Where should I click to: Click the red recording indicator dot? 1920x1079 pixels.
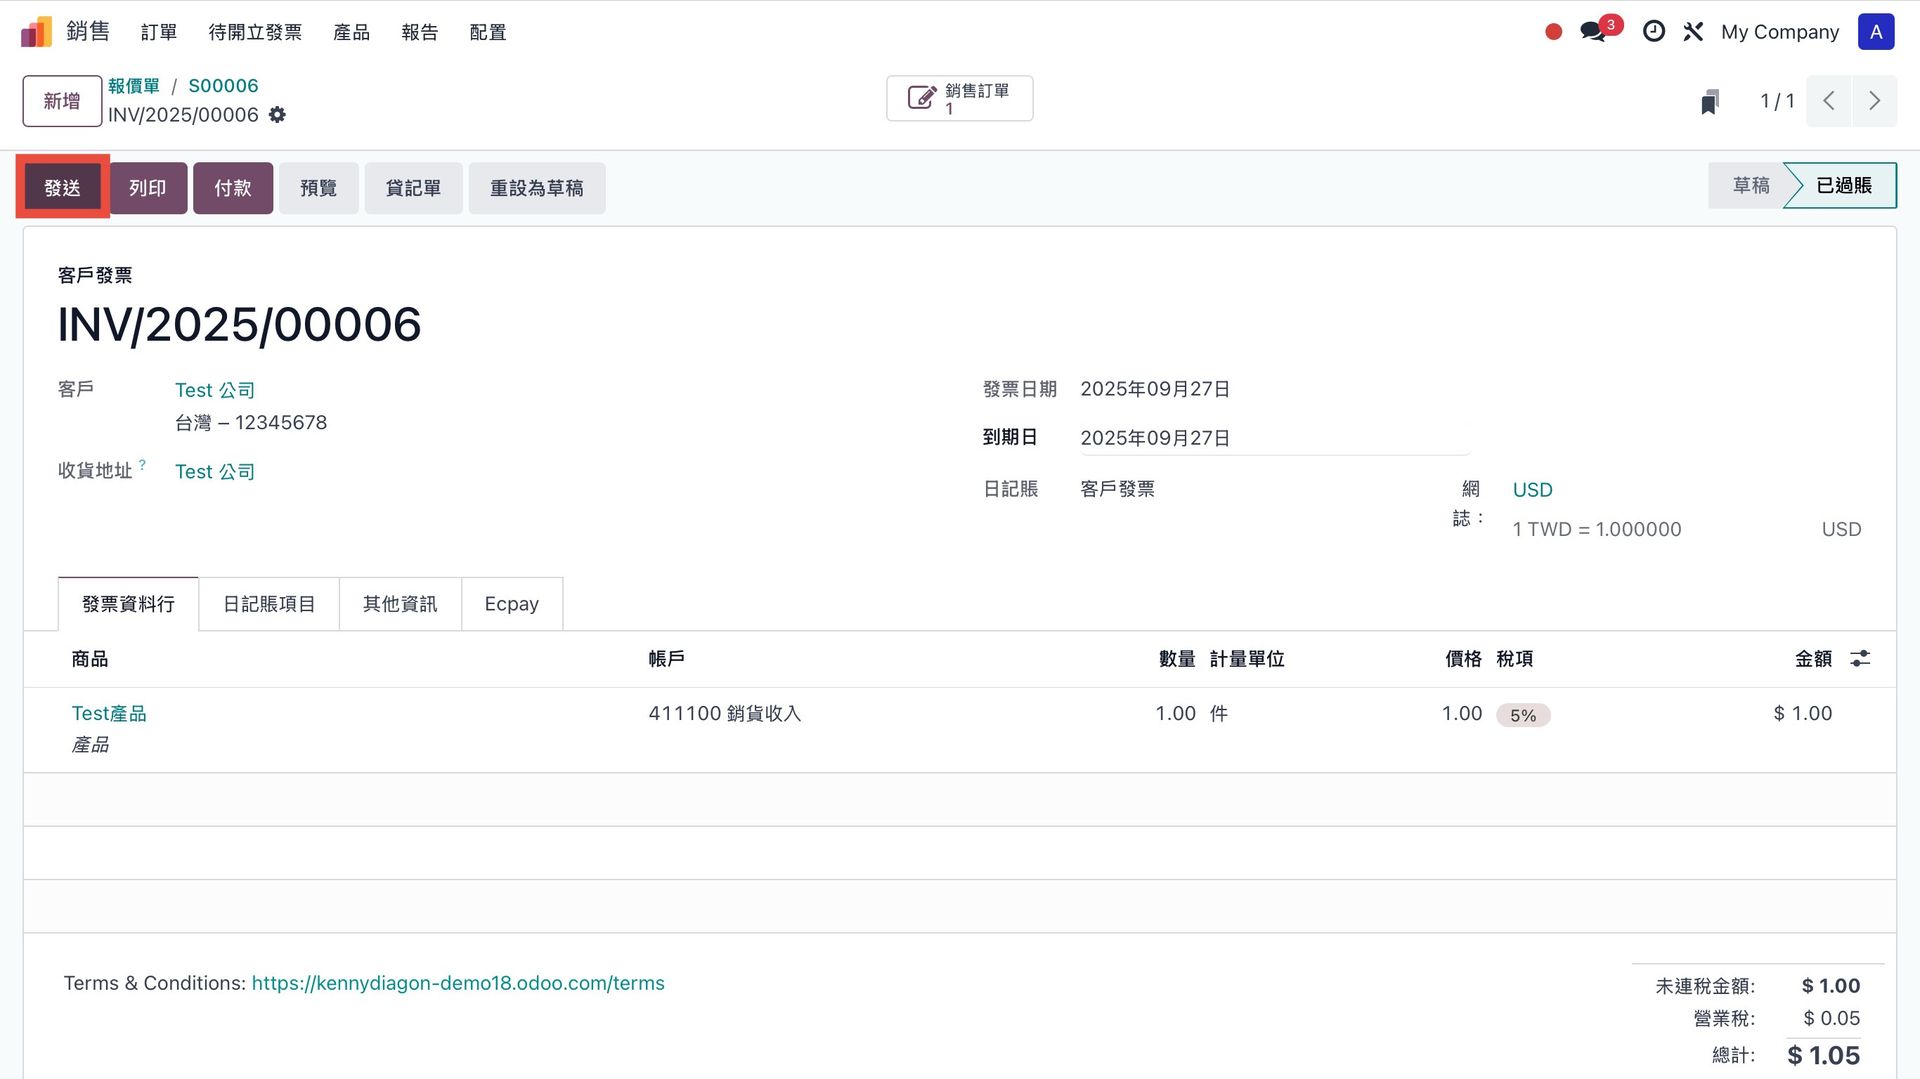pyautogui.click(x=1553, y=32)
